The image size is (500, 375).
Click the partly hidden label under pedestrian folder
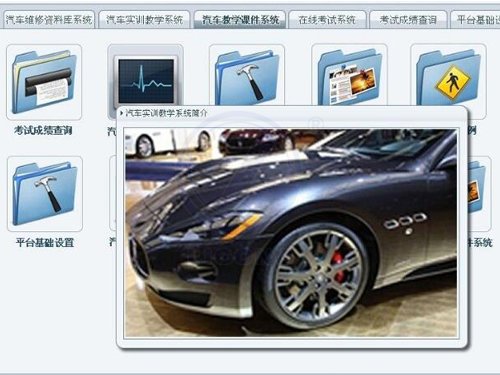click(472, 130)
